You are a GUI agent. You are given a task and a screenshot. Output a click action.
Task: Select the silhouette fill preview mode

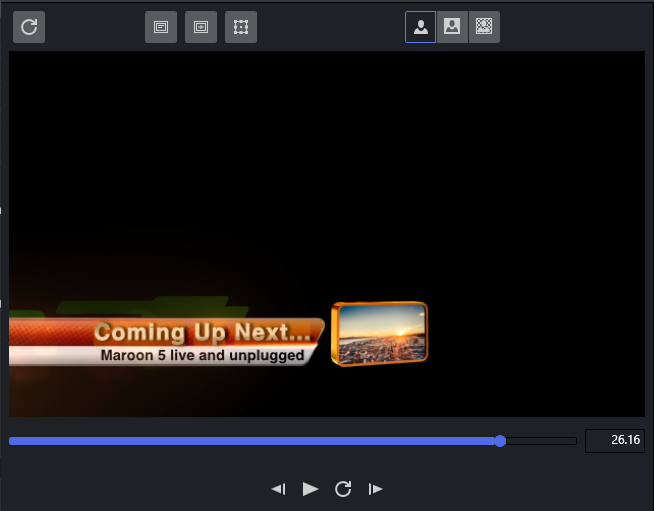coord(421,27)
